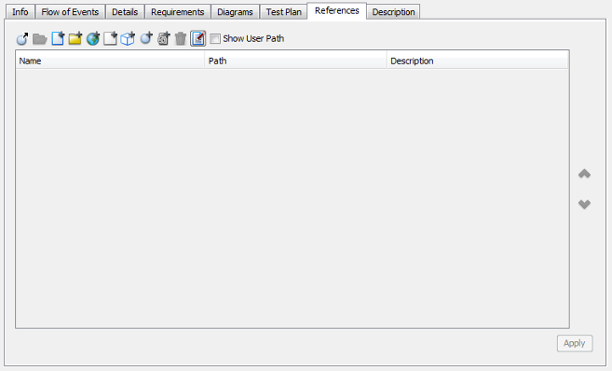Click the edit reference notepad icon
Viewport: 612px width, 371px height.
(198, 39)
